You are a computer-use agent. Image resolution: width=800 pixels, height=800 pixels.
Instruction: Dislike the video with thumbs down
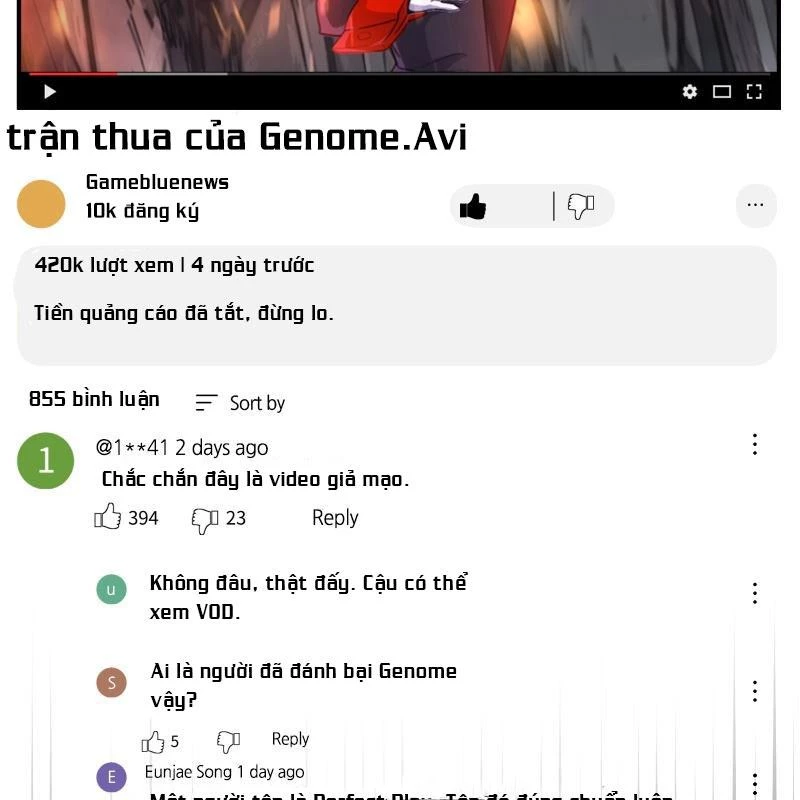point(582,207)
